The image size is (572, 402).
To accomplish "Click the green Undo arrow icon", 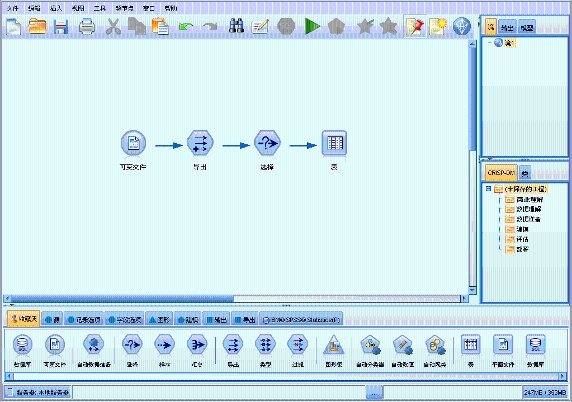I will pyautogui.click(x=186, y=27).
